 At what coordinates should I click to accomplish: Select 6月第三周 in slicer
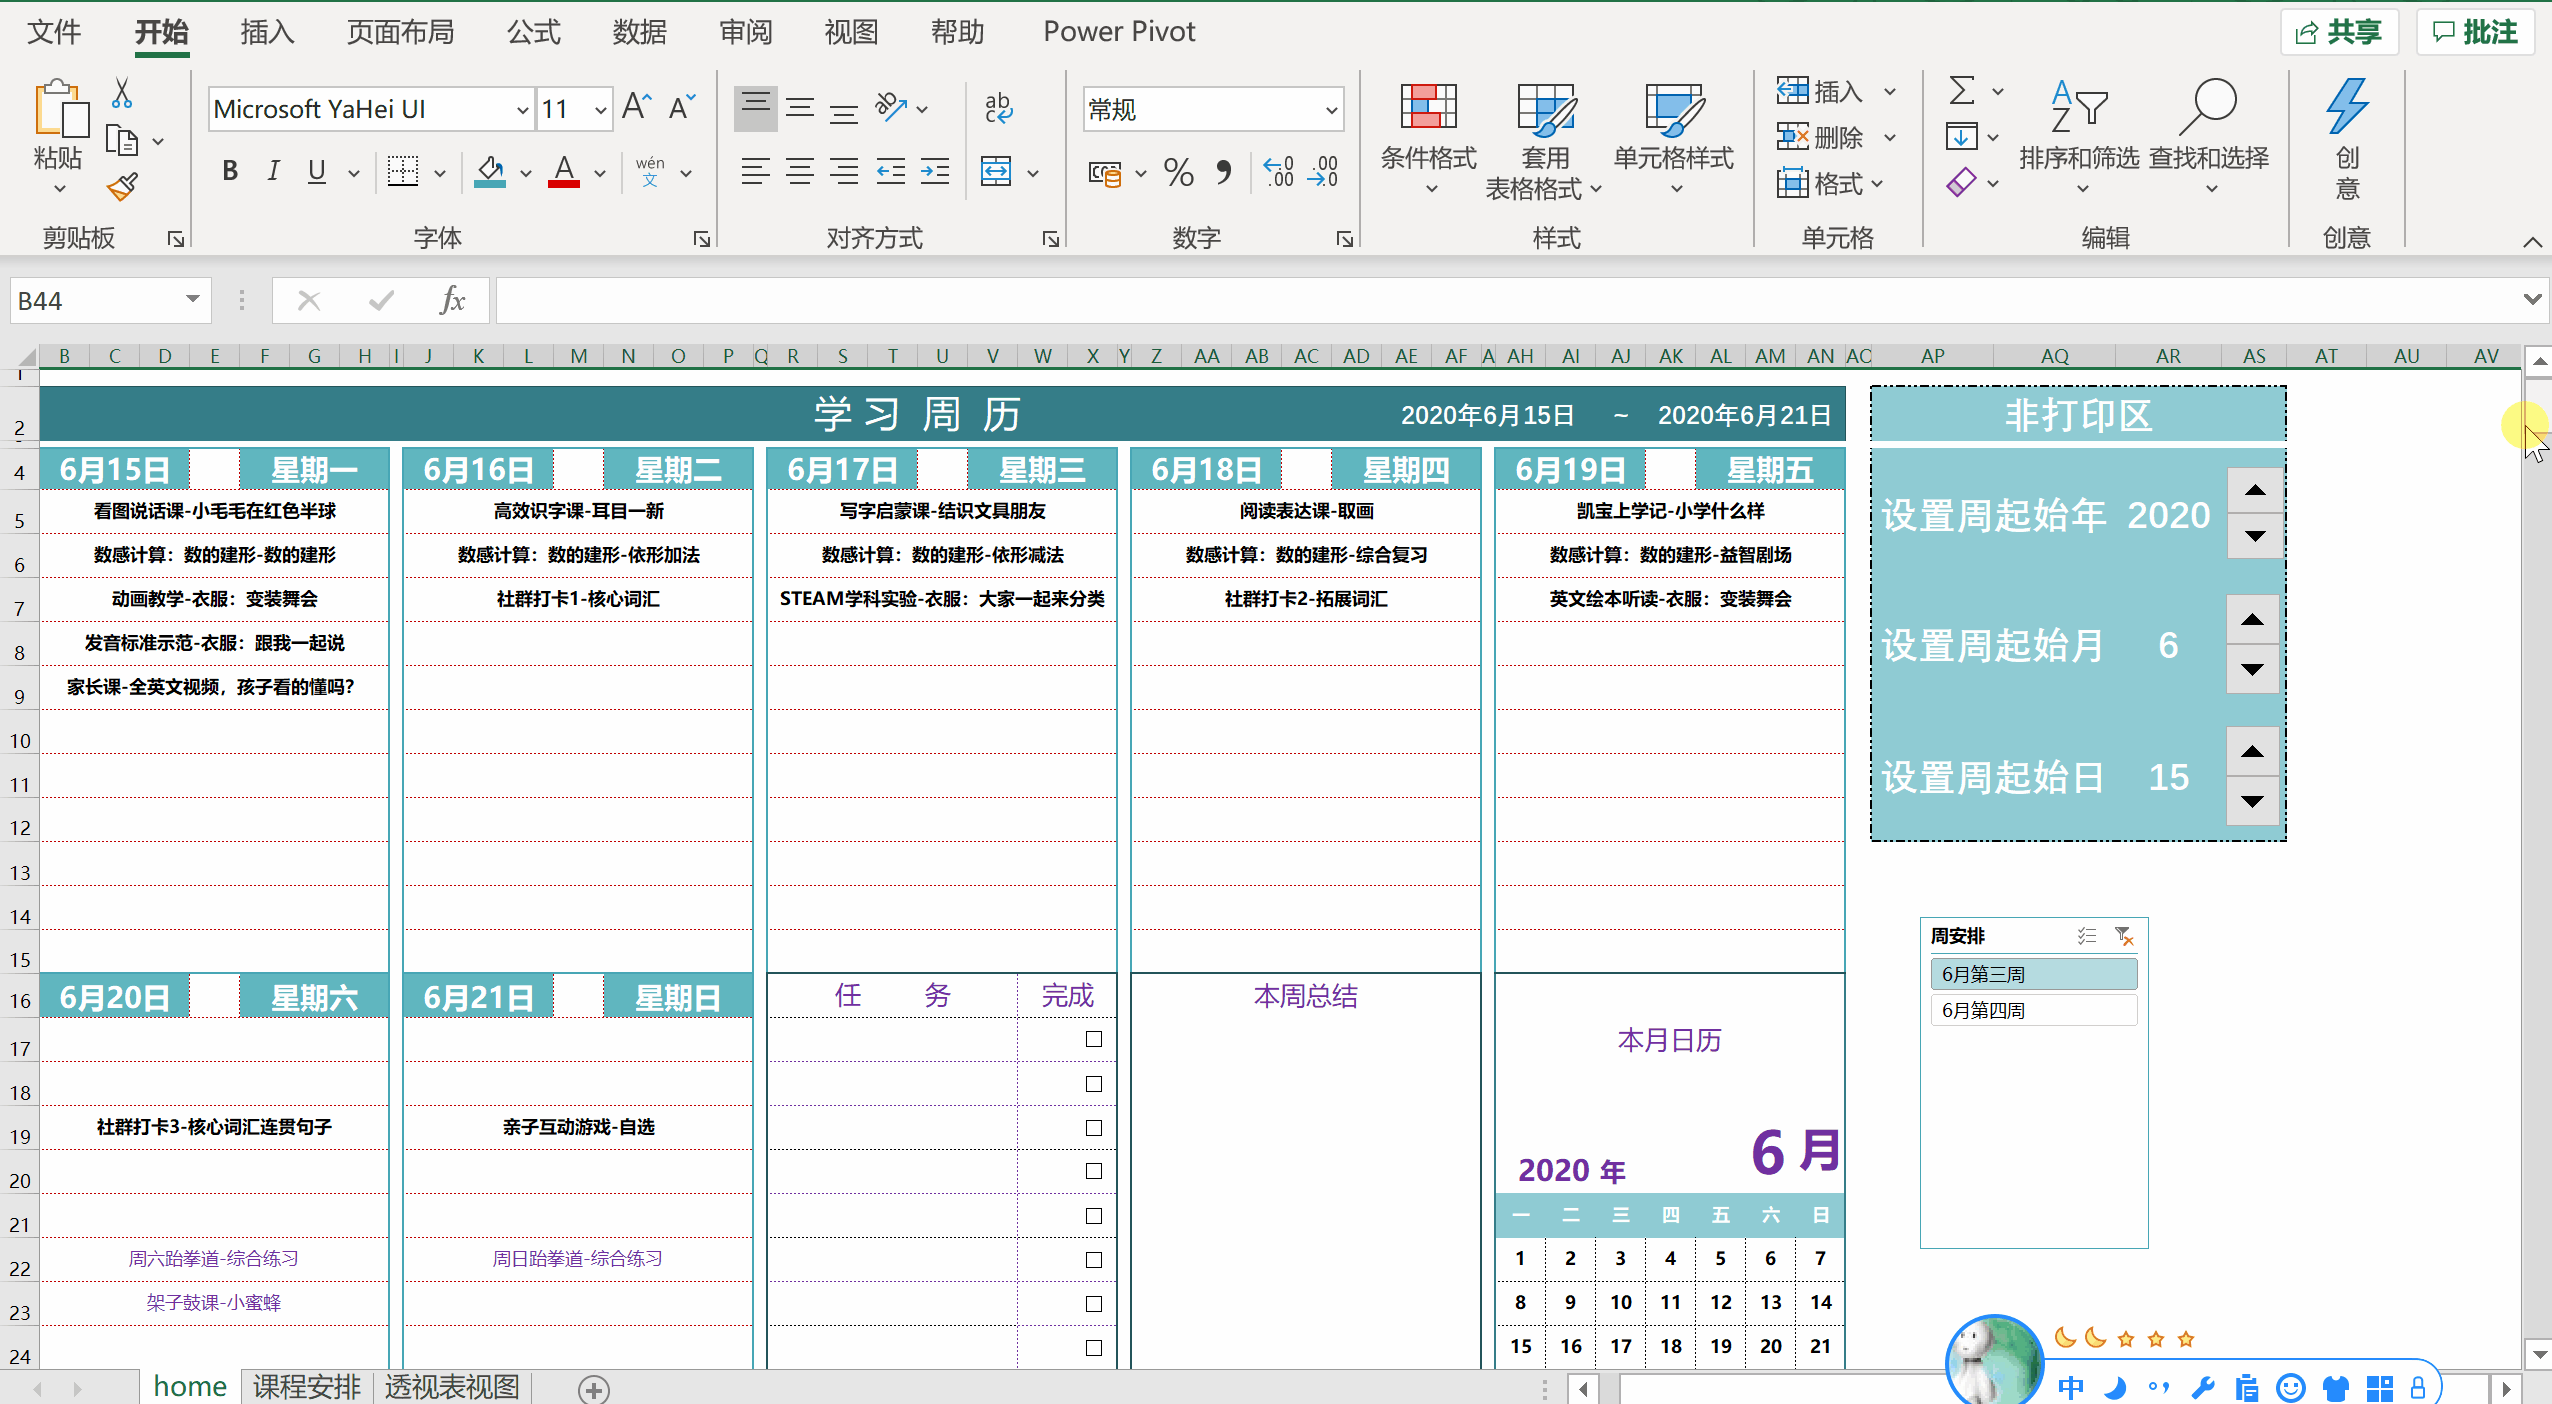tap(2034, 974)
